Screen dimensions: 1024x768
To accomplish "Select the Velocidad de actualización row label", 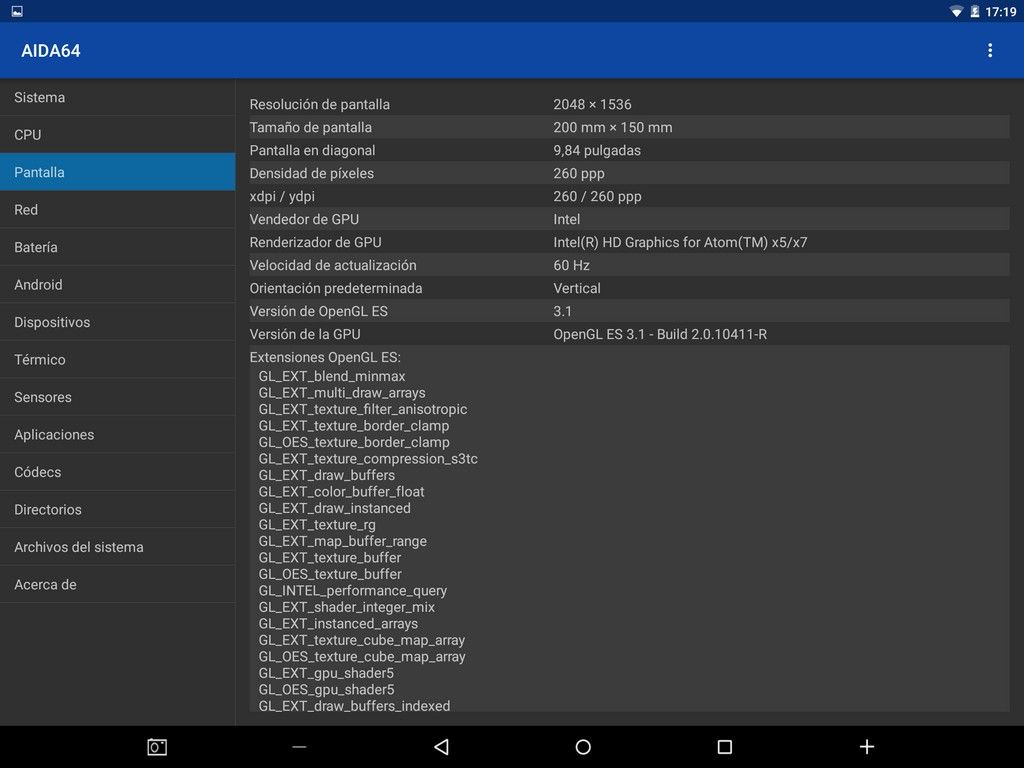I will tap(333, 265).
